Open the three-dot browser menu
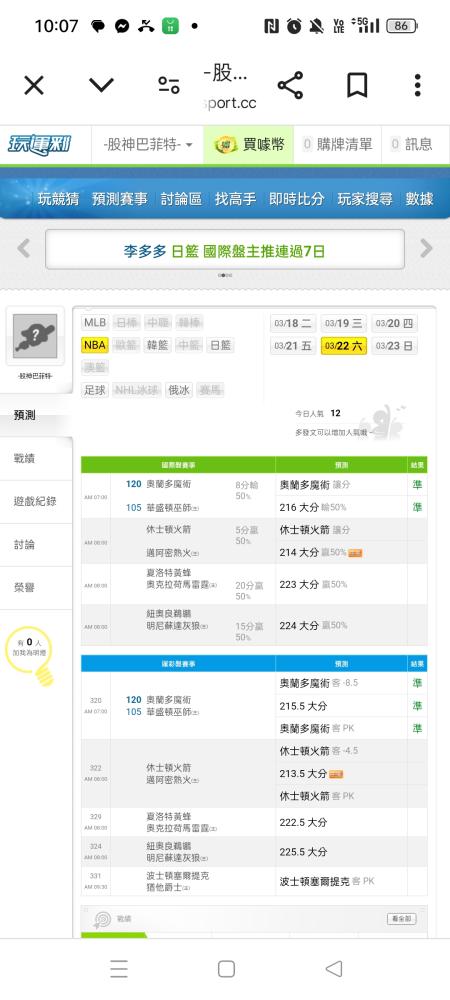Viewport: 450px width, 1000px height. tap(417, 85)
